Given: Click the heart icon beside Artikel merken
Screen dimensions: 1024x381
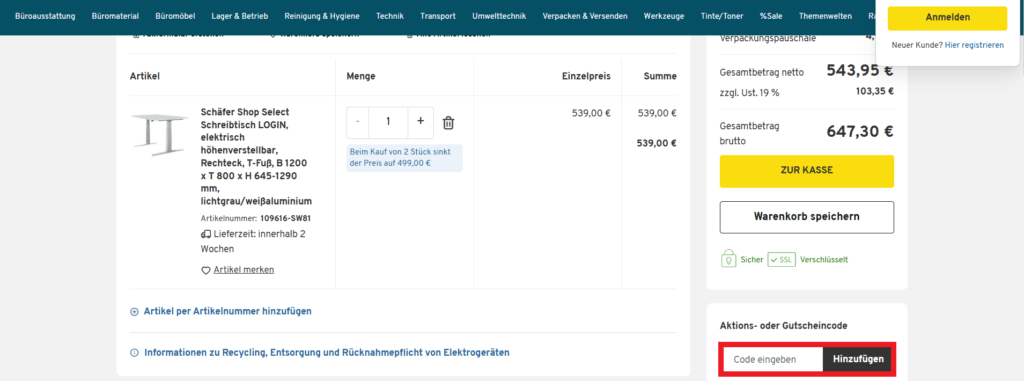Looking at the screenshot, I should click(205, 270).
